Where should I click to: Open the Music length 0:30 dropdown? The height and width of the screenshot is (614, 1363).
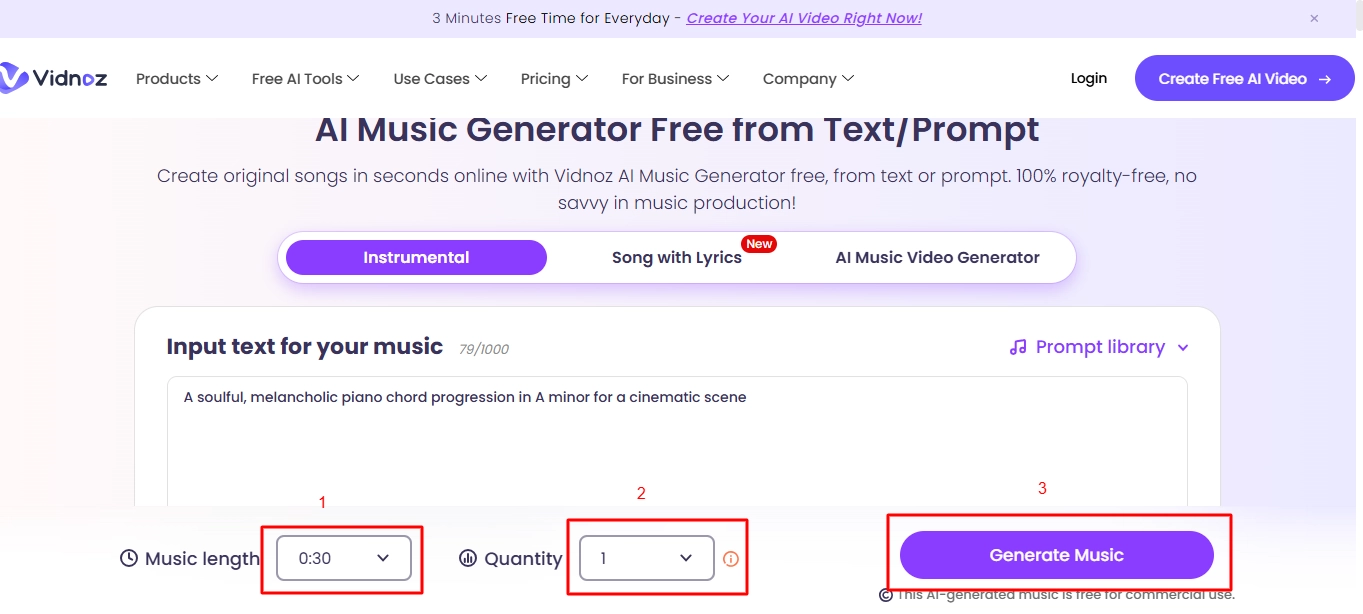click(x=342, y=558)
